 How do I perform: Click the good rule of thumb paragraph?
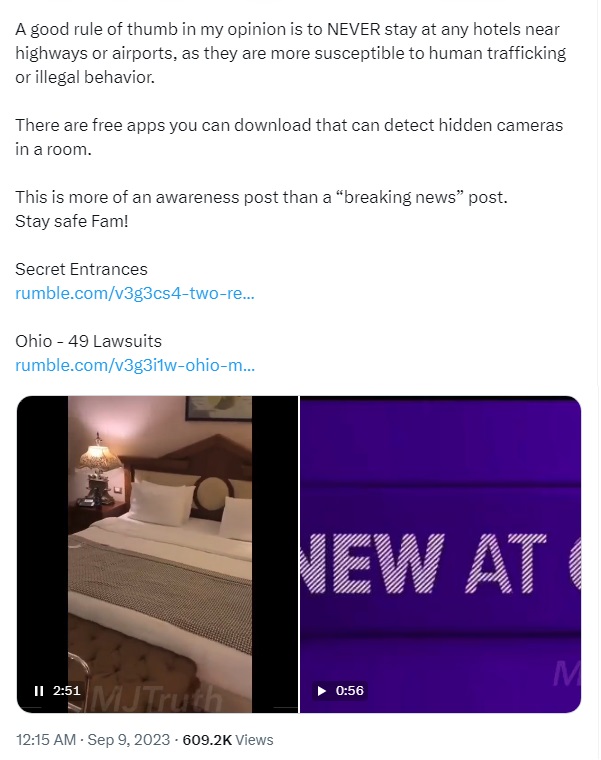291,53
